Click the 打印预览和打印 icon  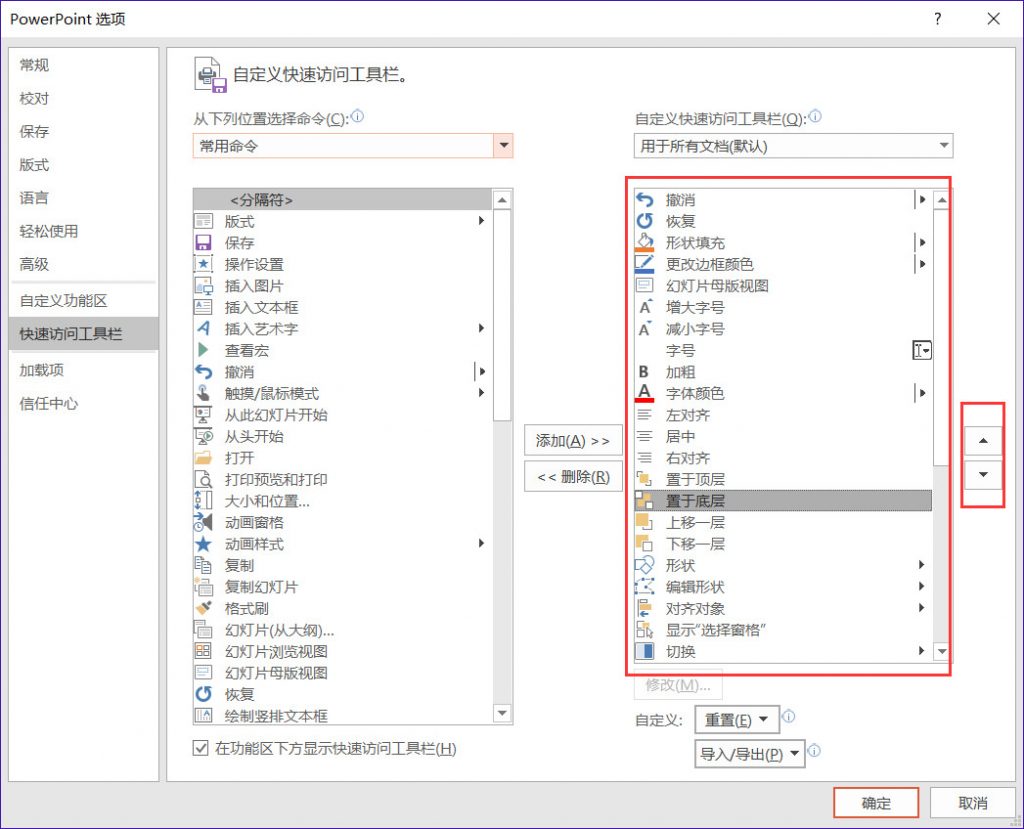pyautogui.click(x=203, y=480)
